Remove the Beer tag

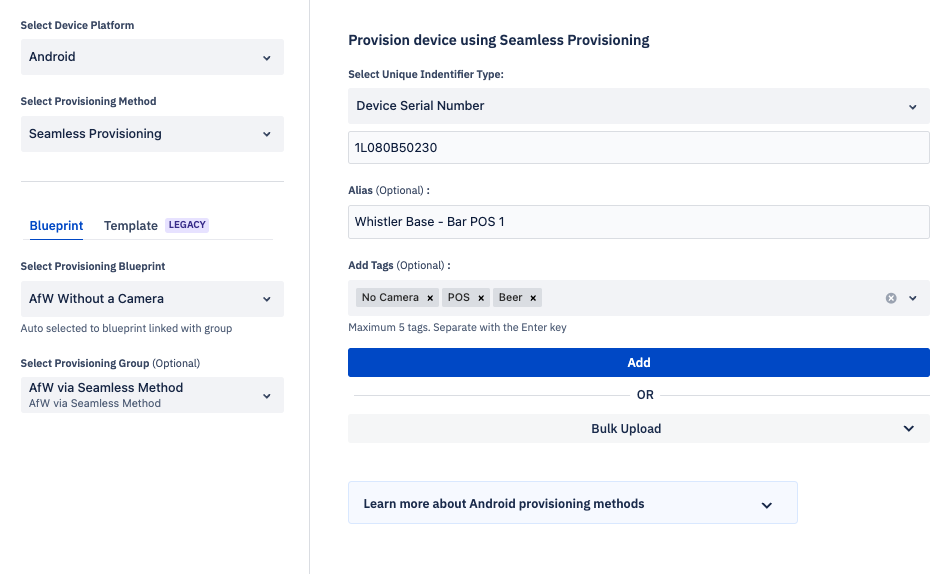[533, 298]
